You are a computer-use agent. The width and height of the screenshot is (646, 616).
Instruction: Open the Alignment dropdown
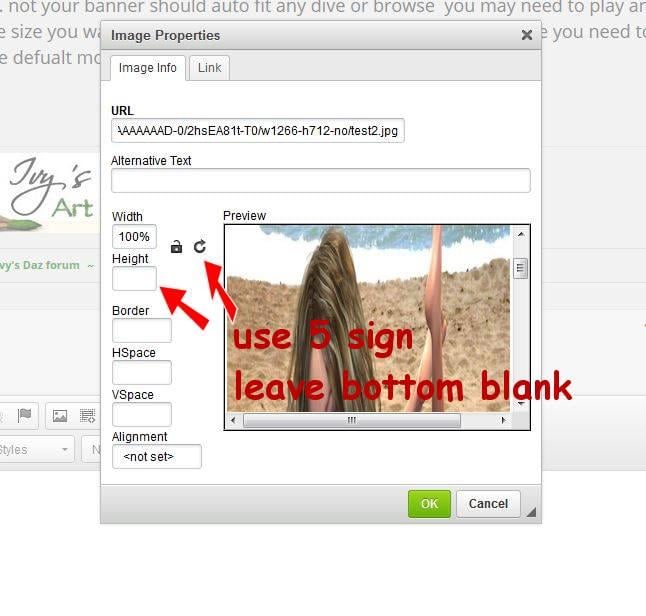point(157,457)
